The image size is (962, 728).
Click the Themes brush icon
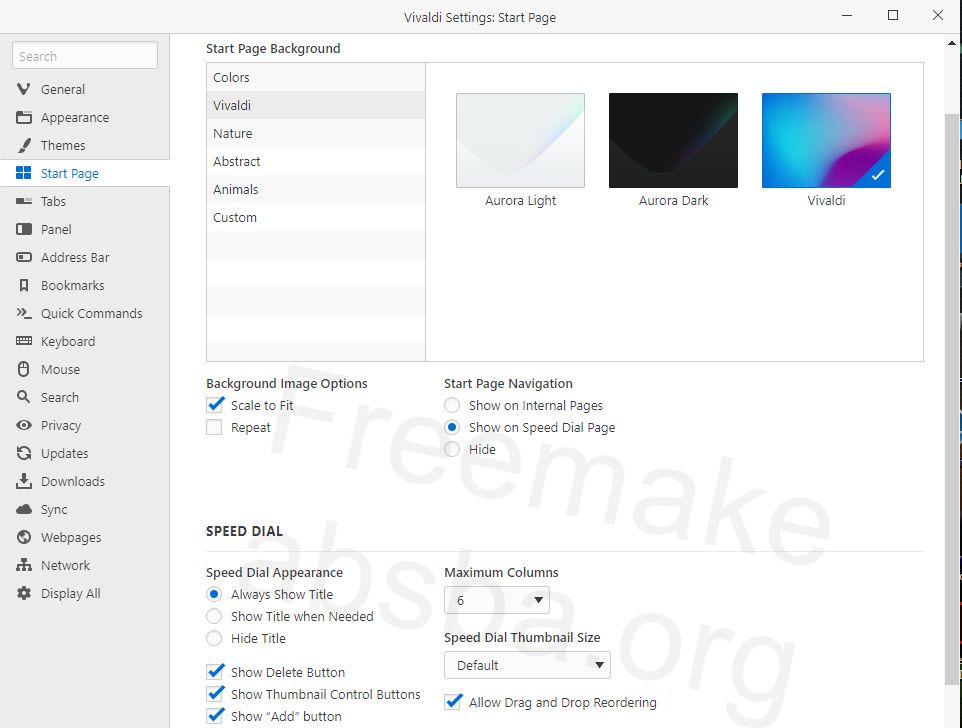coord(23,145)
